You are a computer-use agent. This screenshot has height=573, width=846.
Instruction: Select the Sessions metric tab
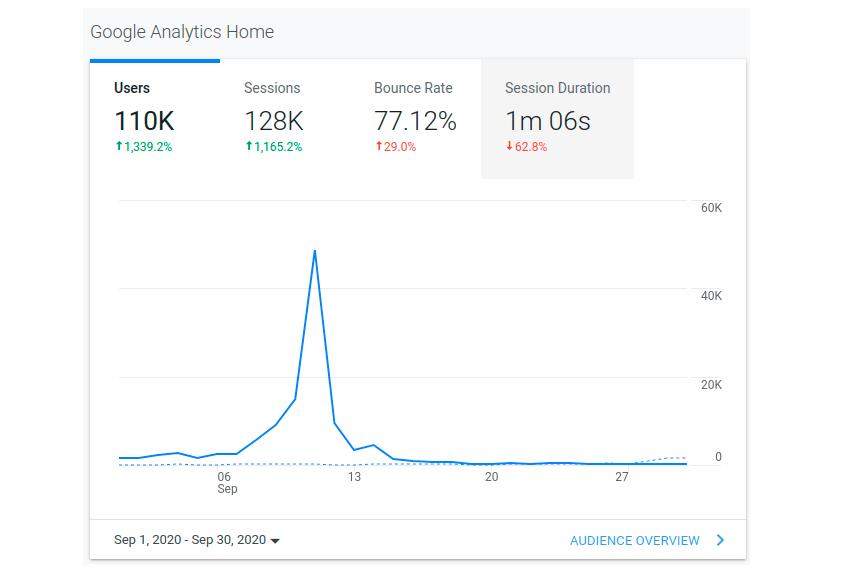coord(285,119)
